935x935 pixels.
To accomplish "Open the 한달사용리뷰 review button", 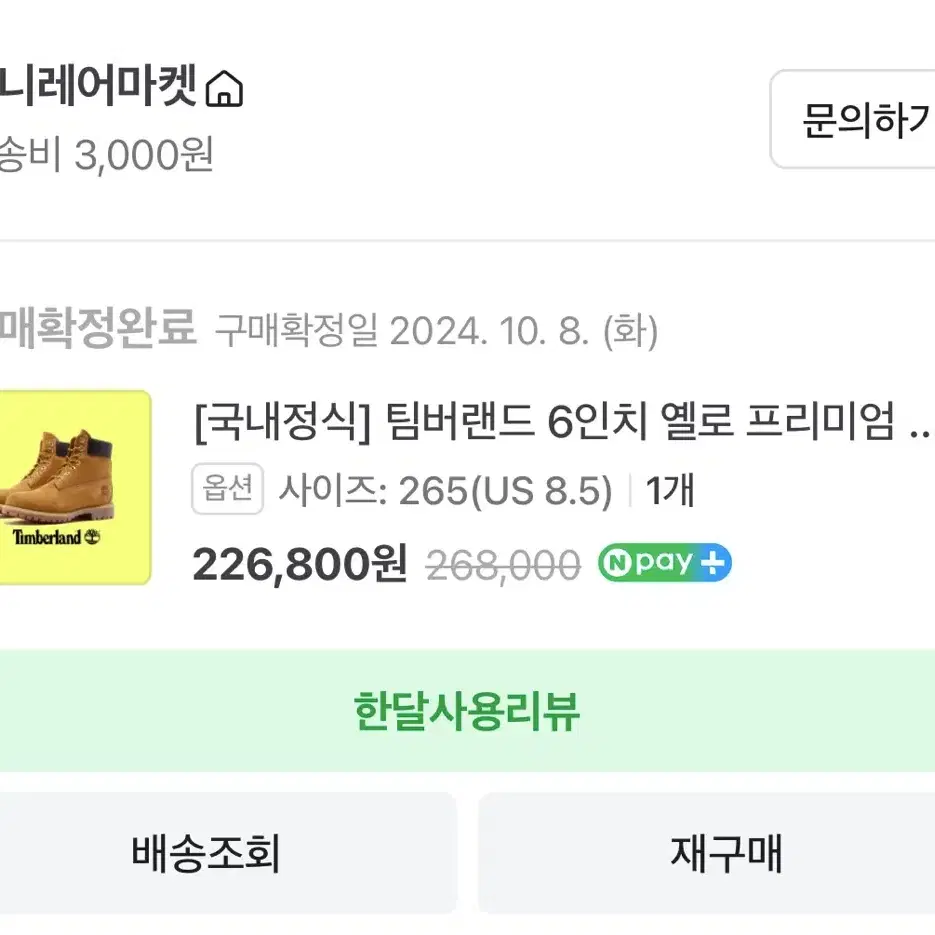I will 468,711.
